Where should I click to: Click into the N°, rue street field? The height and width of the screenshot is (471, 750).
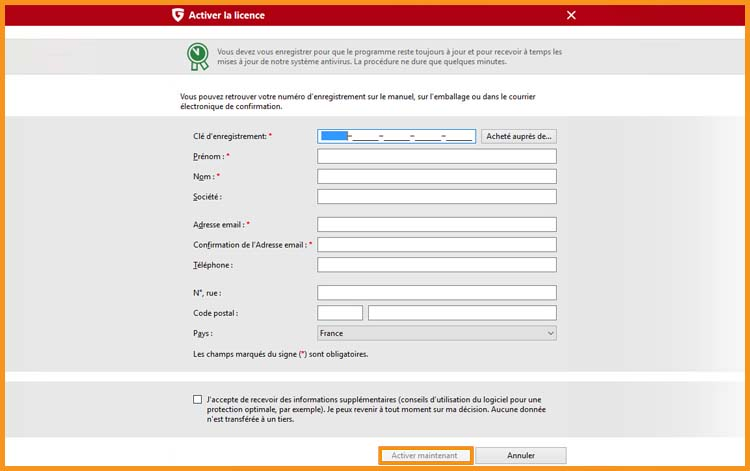(x=437, y=293)
